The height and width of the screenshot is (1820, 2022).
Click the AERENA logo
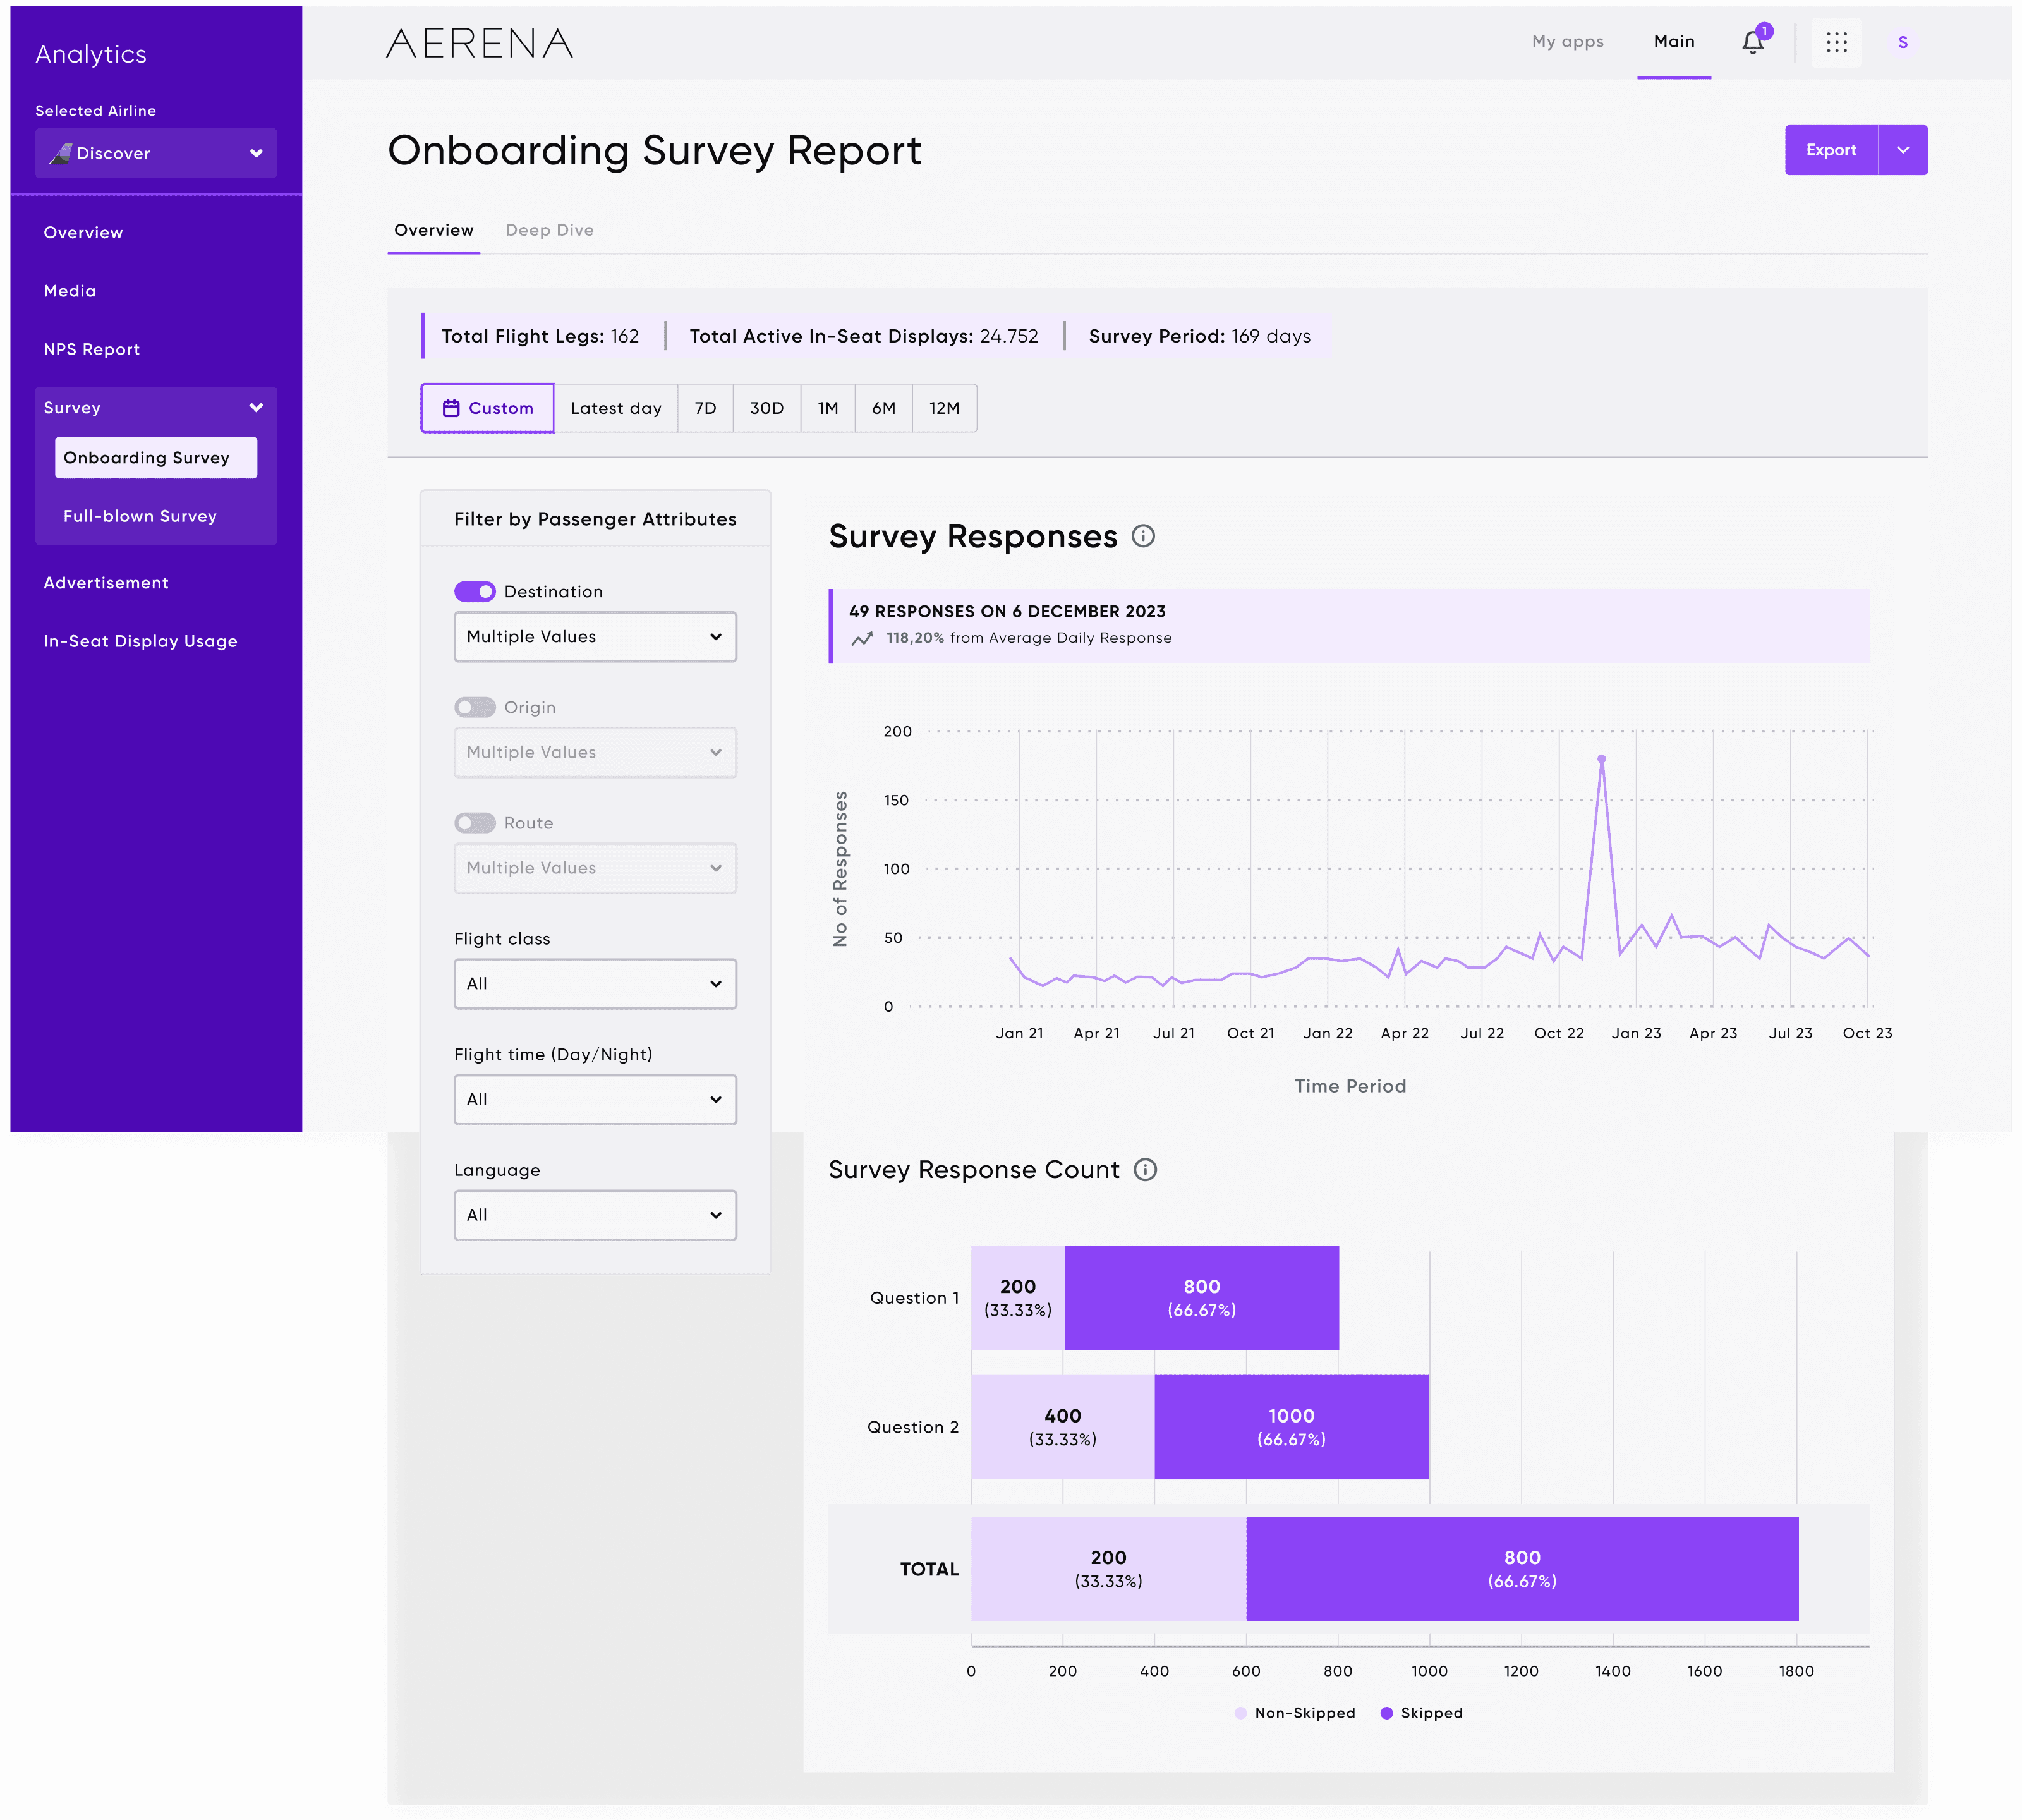(x=479, y=43)
